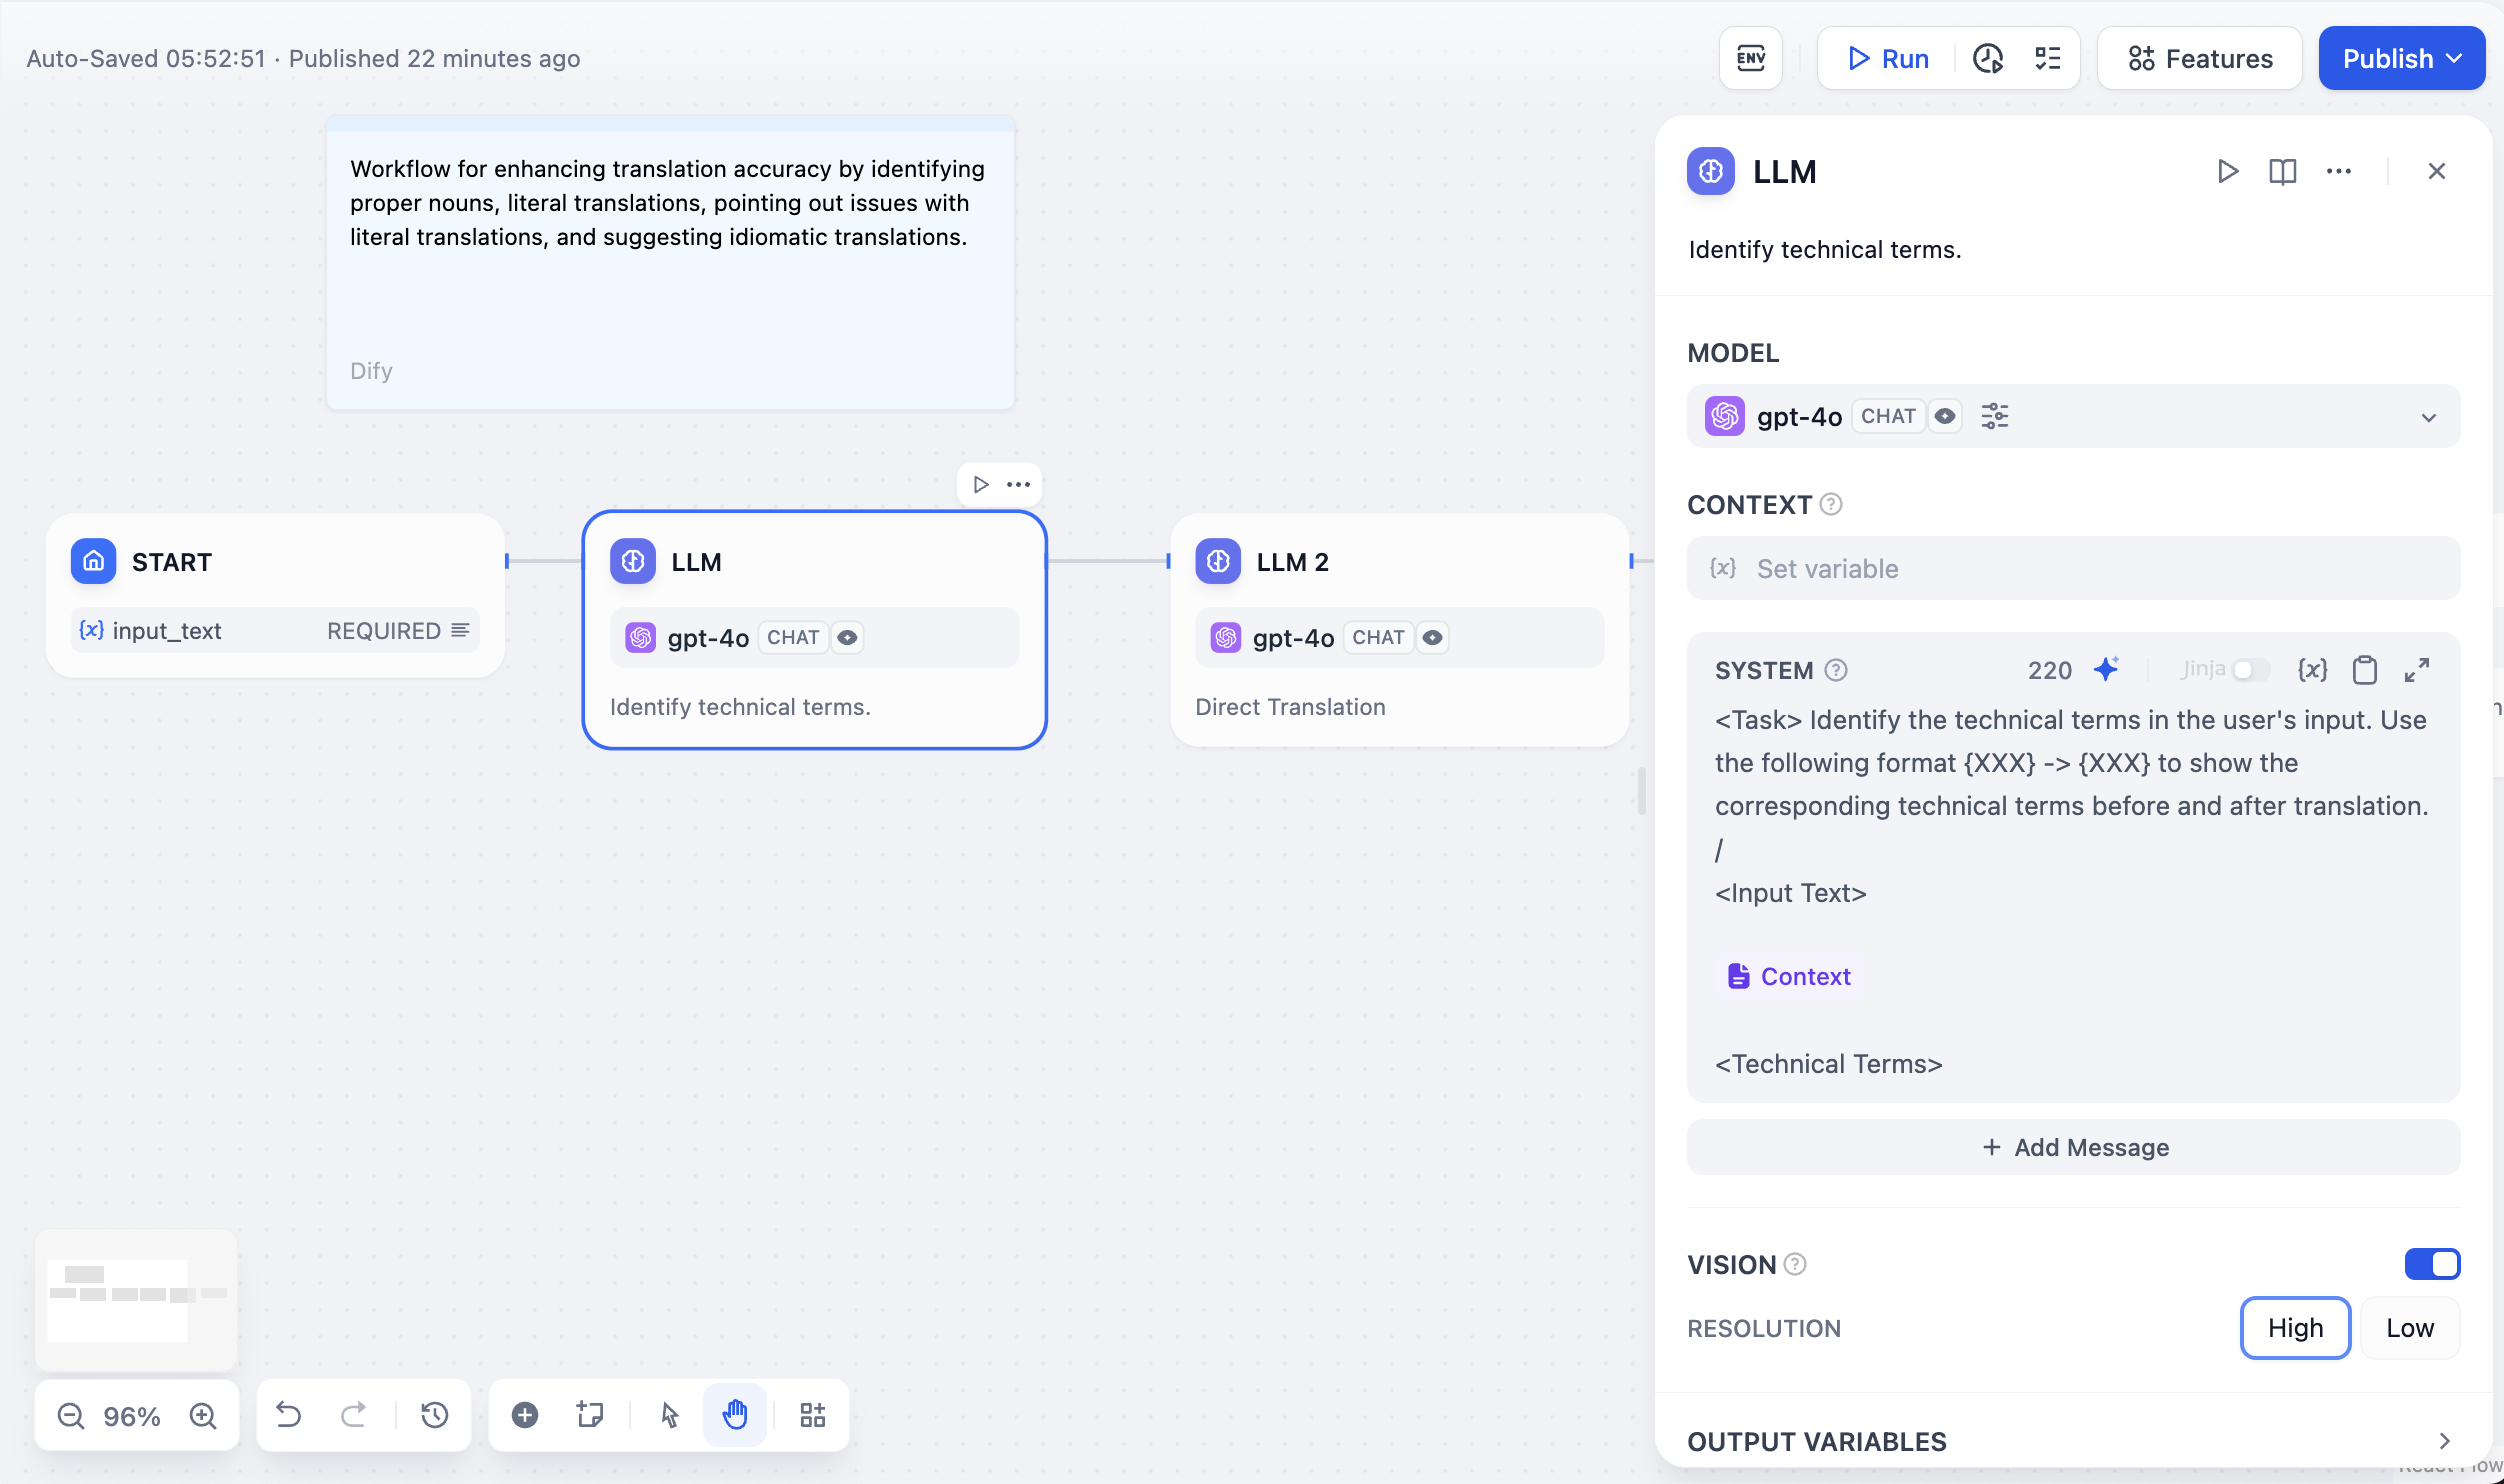Expand the SYSTEM prompt editor to fullscreen

point(2417,670)
